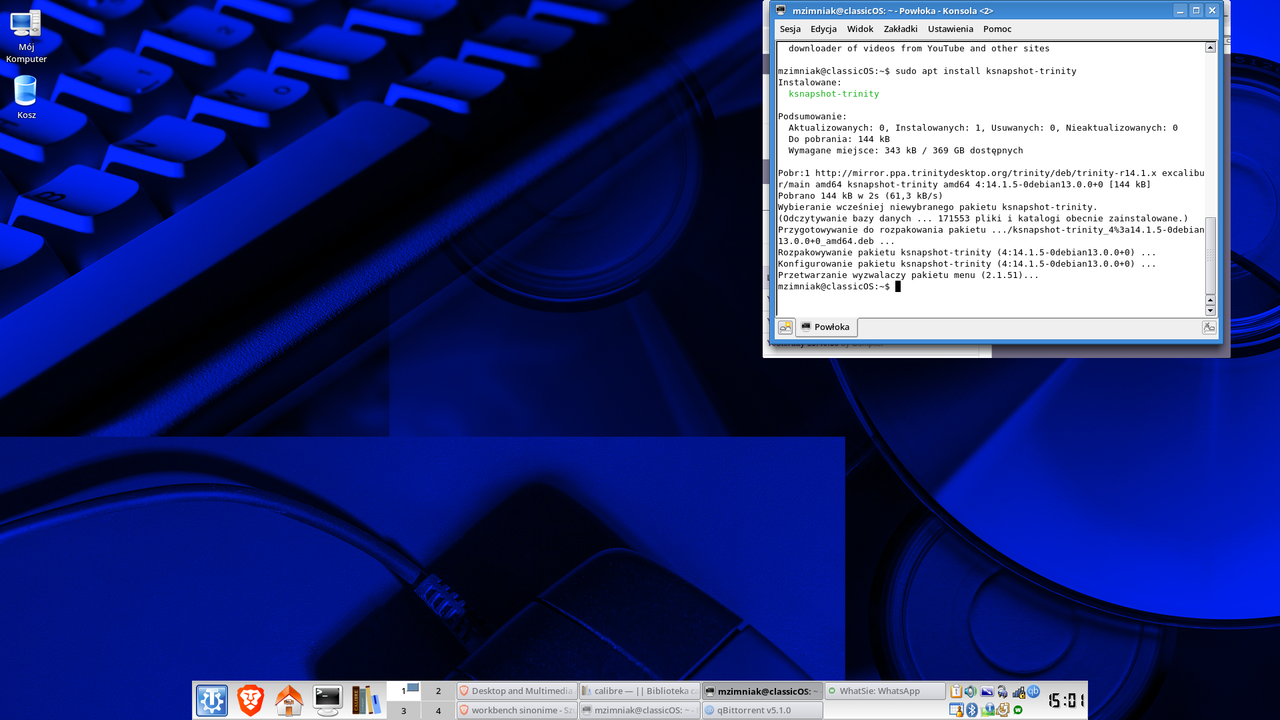Open the Ustawienia menu
This screenshot has width=1280, height=720.
point(950,29)
